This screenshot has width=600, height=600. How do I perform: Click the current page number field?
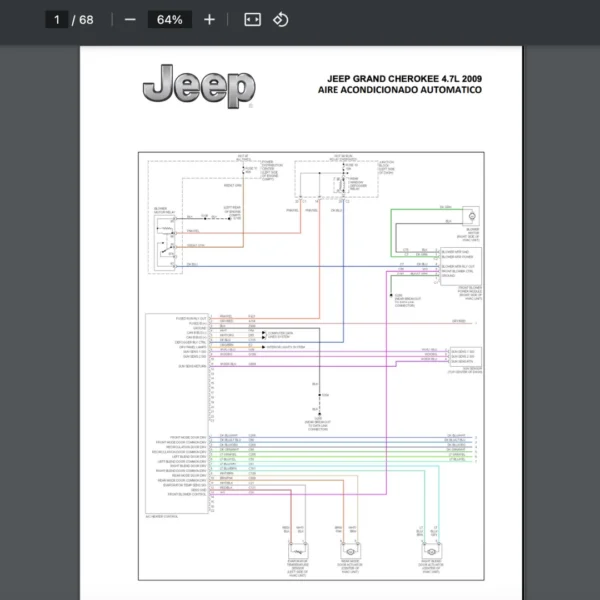(x=58, y=20)
